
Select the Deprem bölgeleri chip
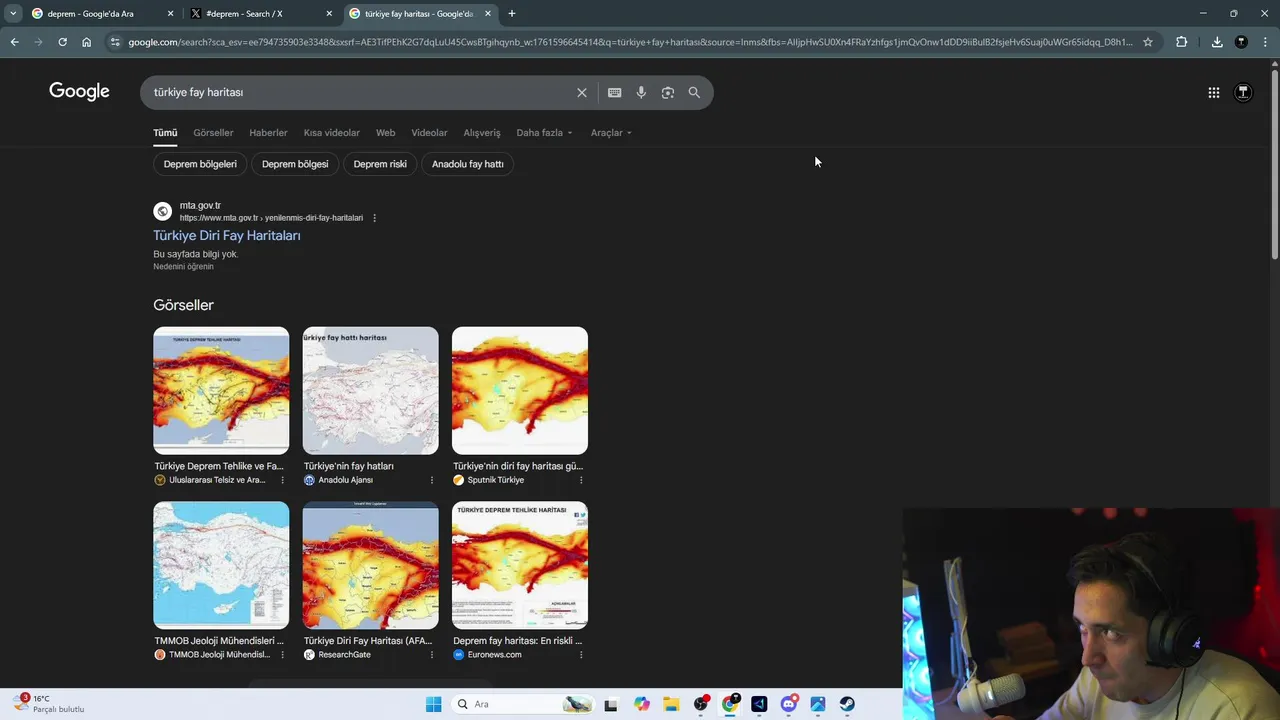pos(200,164)
